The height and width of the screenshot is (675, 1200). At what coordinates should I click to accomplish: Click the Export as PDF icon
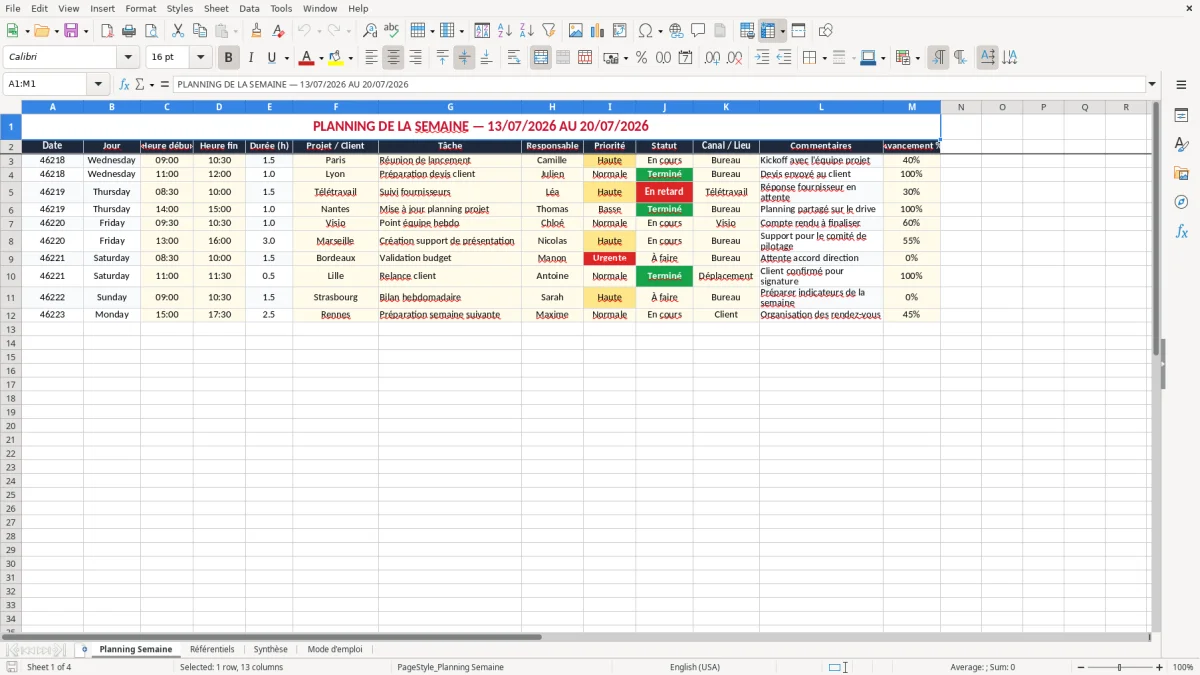point(107,31)
